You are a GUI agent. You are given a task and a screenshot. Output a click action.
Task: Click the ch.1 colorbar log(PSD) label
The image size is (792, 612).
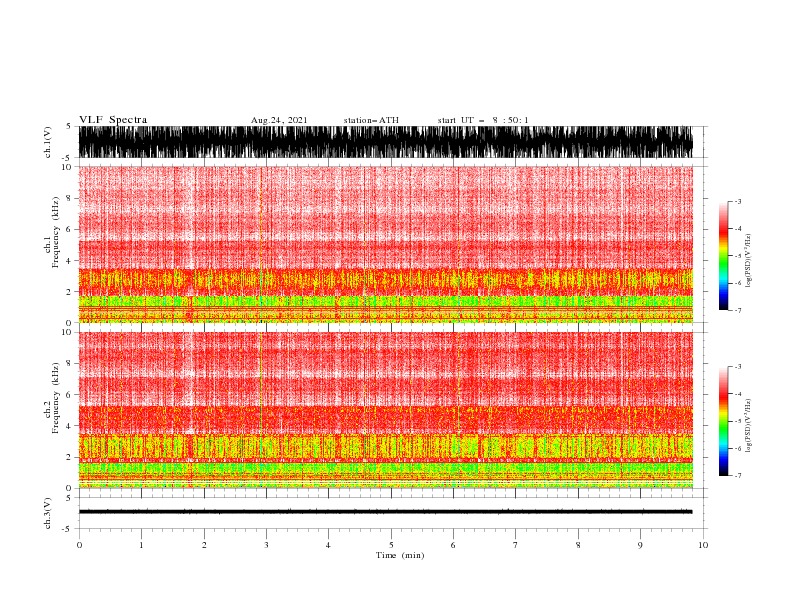[748, 261]
